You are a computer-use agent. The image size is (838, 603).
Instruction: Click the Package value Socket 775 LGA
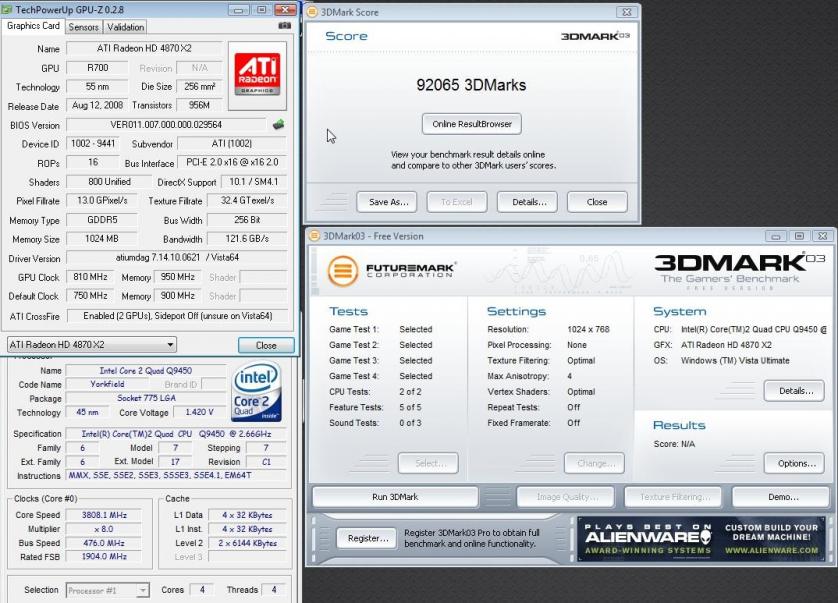pyautogui.click(x=145, y=398)
